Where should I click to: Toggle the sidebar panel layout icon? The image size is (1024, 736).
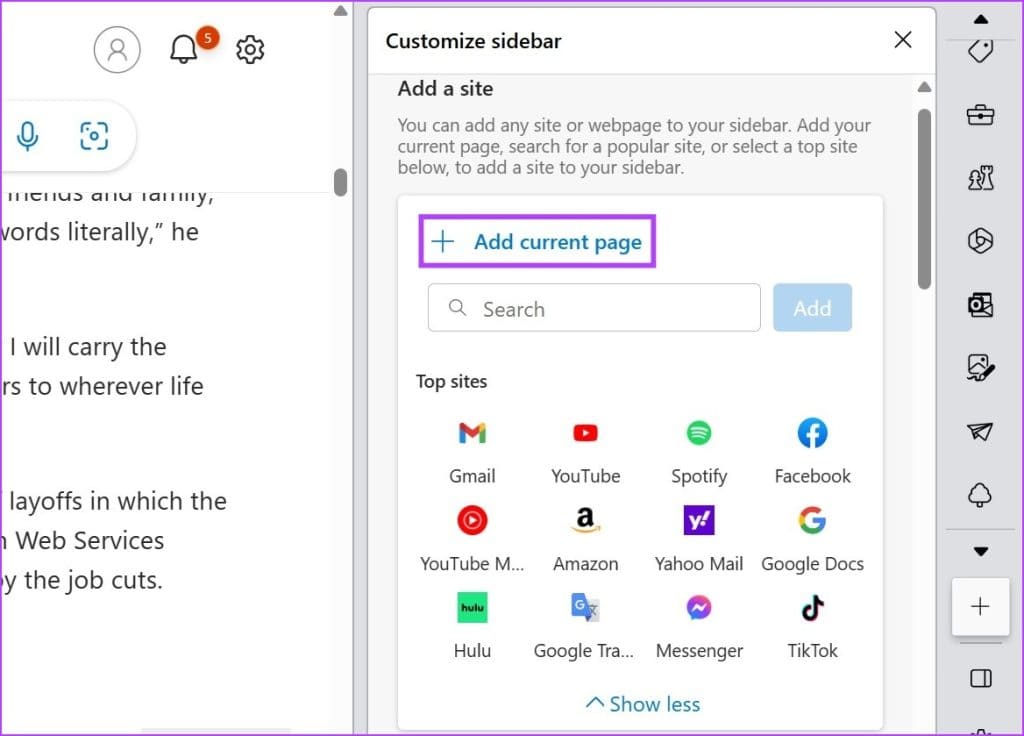980,678
